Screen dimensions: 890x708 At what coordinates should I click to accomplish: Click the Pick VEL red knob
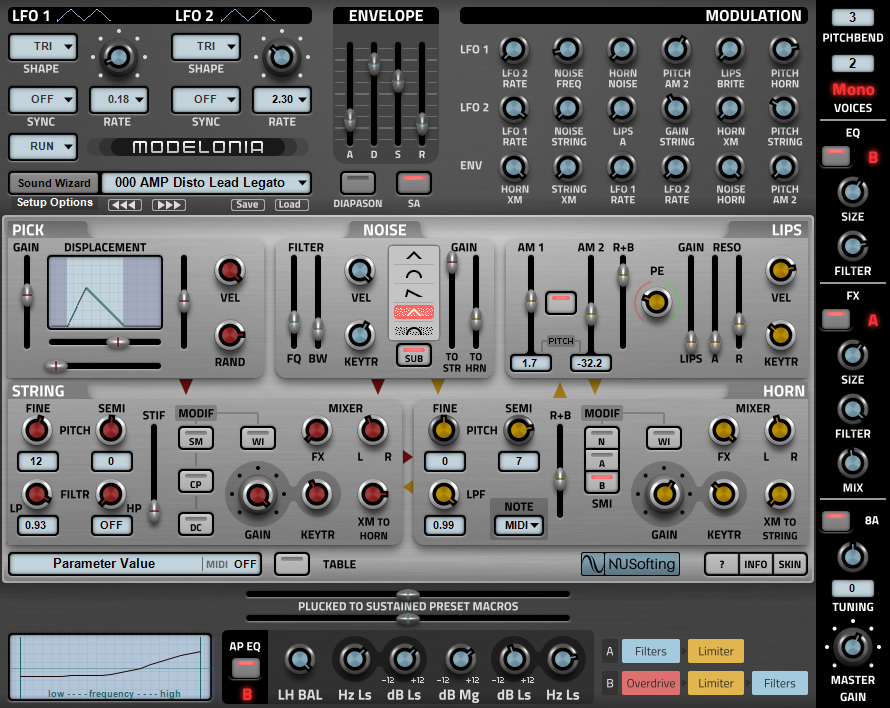tap(229, 271)
